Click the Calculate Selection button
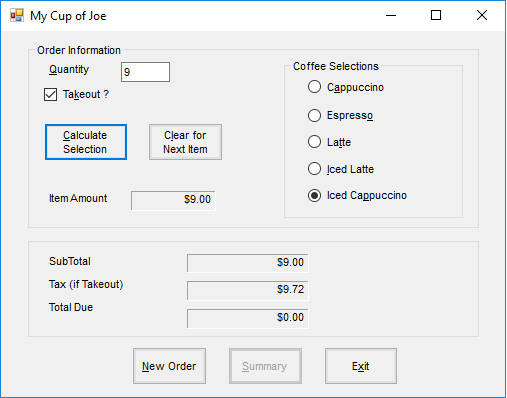 (x=86, y=142)
